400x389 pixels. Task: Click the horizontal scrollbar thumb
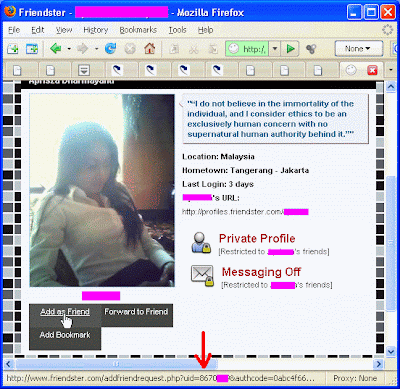click(x=116, y=364)
